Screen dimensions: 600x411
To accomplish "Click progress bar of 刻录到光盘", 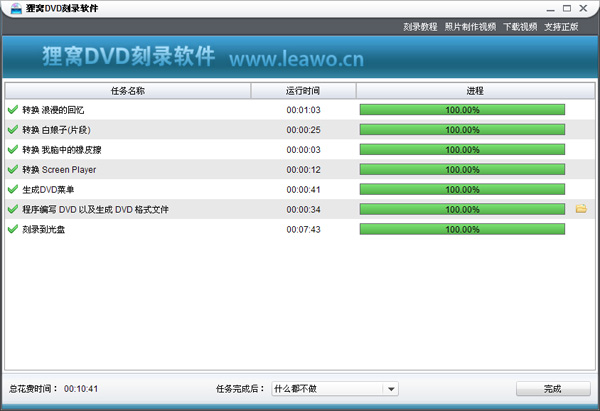I will [462, 229].
